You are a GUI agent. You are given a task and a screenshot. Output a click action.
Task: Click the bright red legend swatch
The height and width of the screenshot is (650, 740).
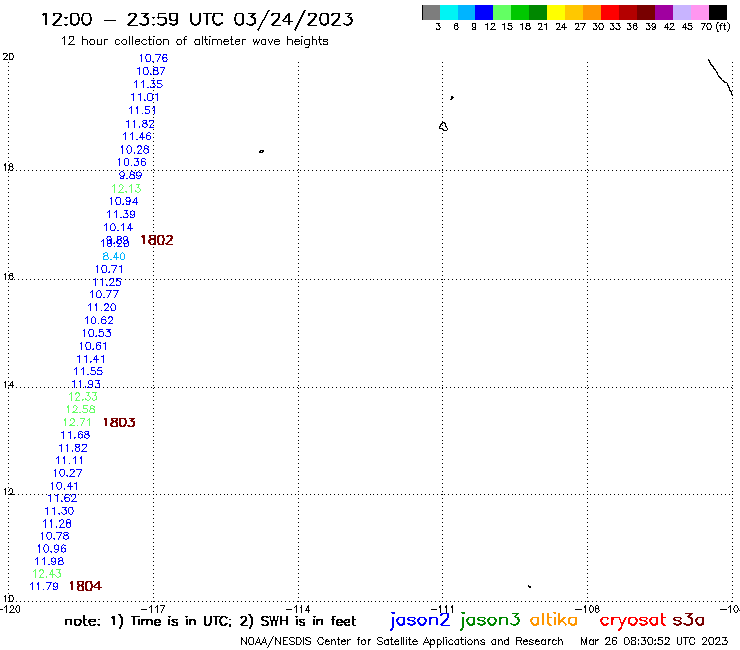610,12
